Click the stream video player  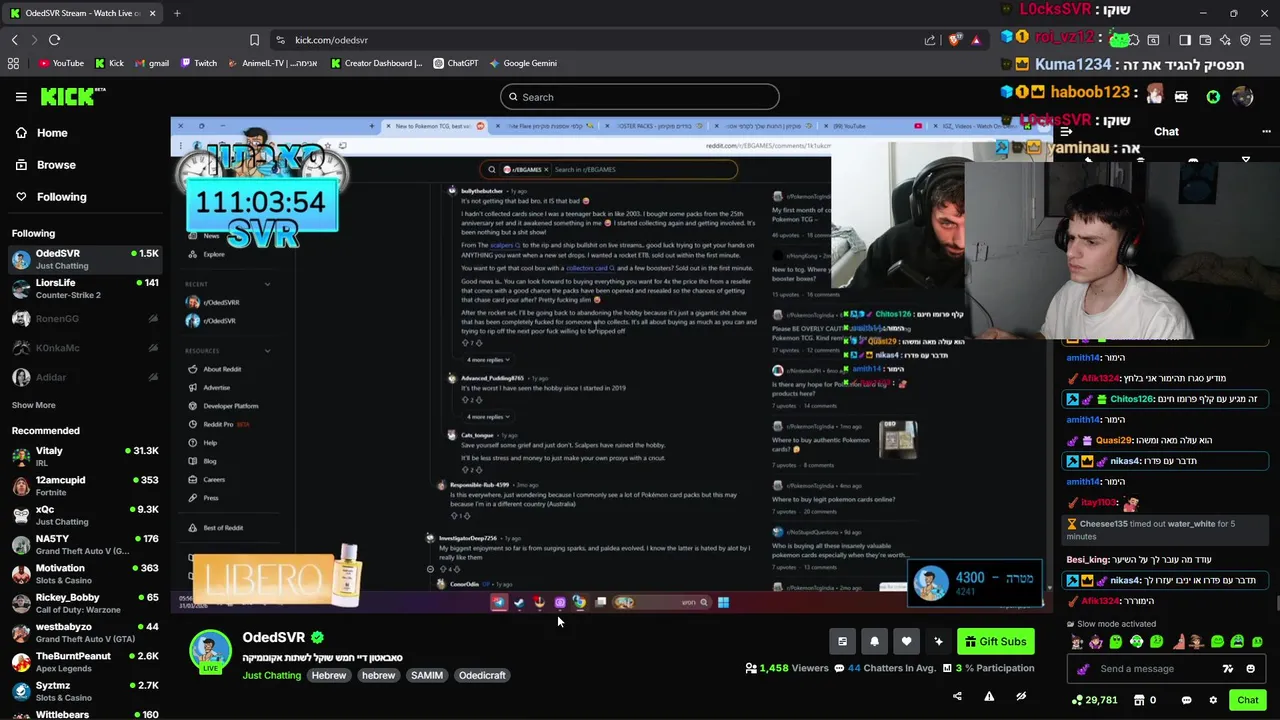[610, 363]
